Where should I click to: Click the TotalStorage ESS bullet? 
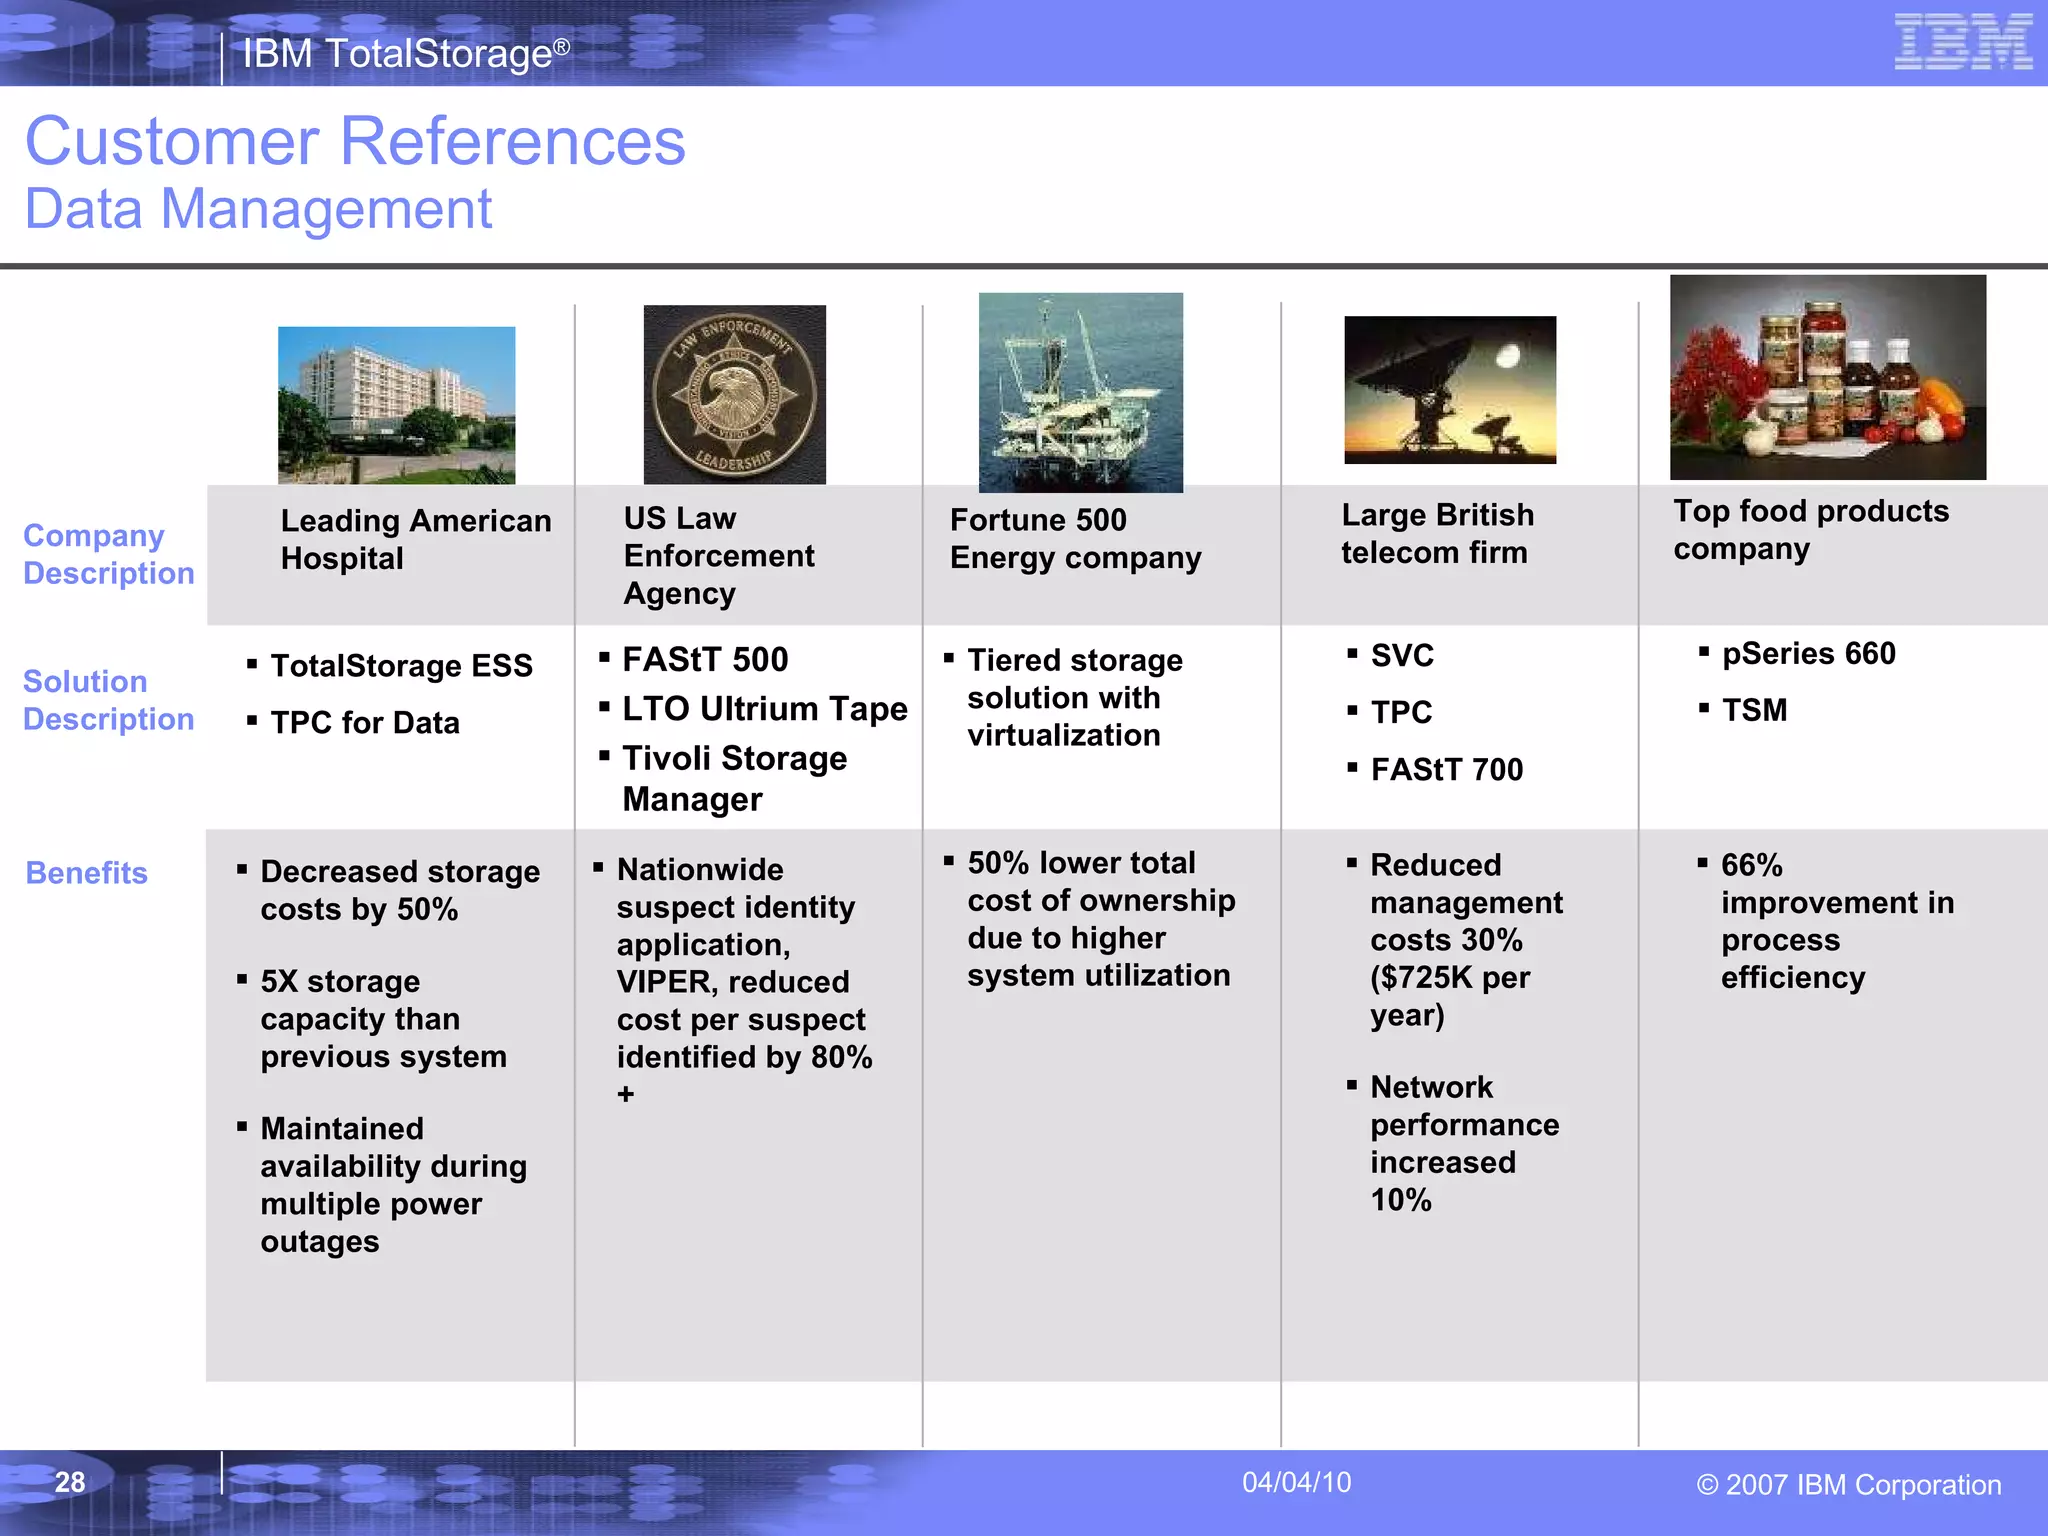click(401, 666)
